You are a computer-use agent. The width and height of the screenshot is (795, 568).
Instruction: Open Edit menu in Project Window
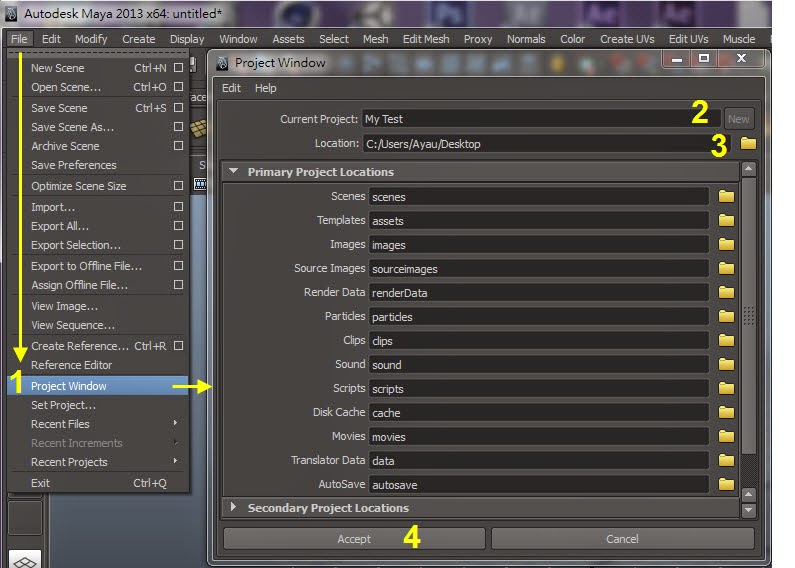coord(231,88)
